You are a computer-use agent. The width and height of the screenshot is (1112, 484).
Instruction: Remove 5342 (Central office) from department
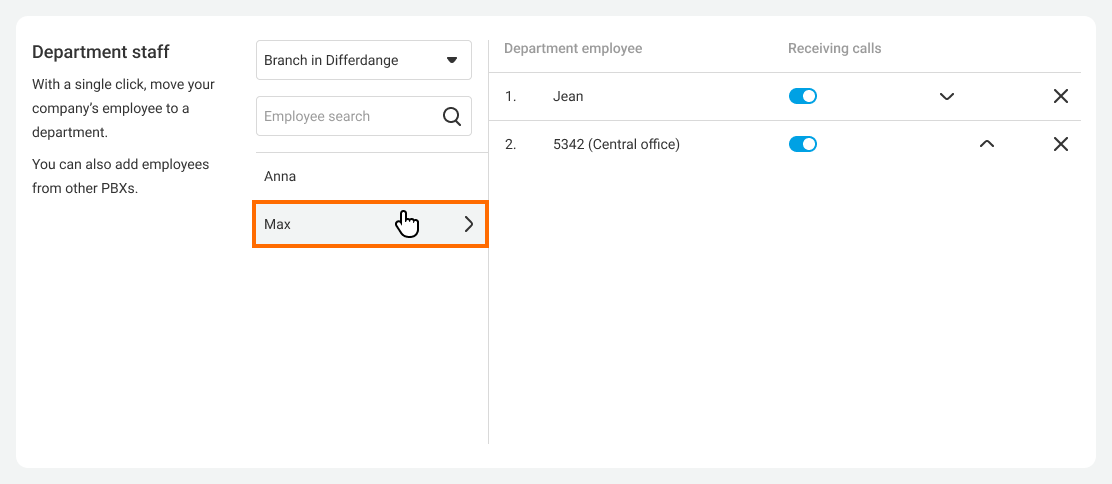pyautogui.click(x=1061, y=144)
